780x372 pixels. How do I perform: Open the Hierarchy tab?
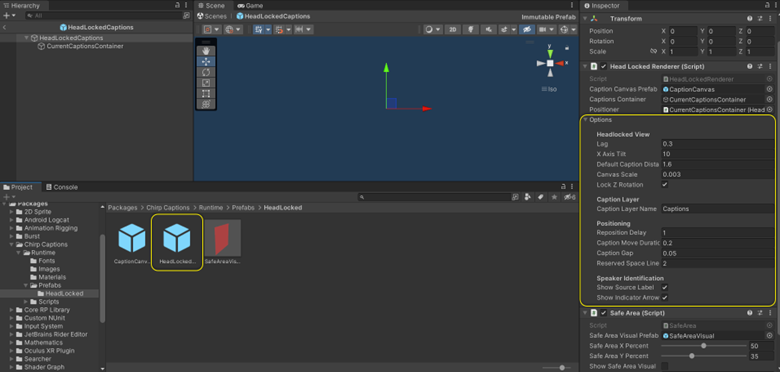tap(22, 6)
